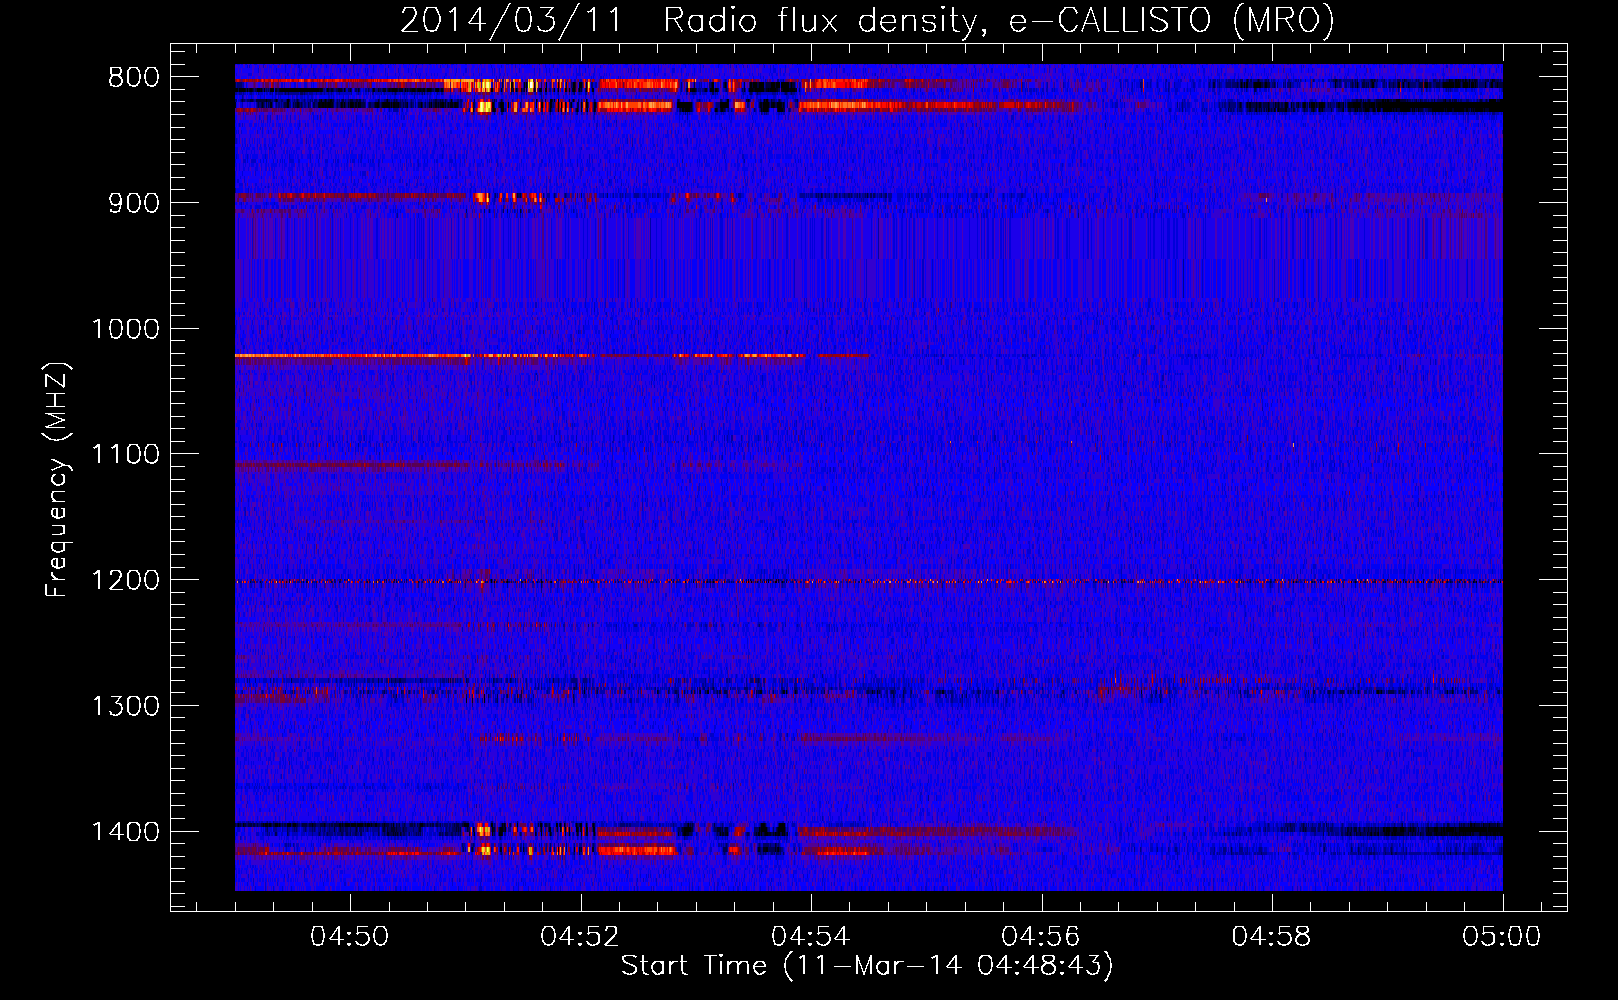Click the 800 frequency tick label
Viewport: 1618px width, 1000px height.
pyautogui.click(x=134, y=78)
